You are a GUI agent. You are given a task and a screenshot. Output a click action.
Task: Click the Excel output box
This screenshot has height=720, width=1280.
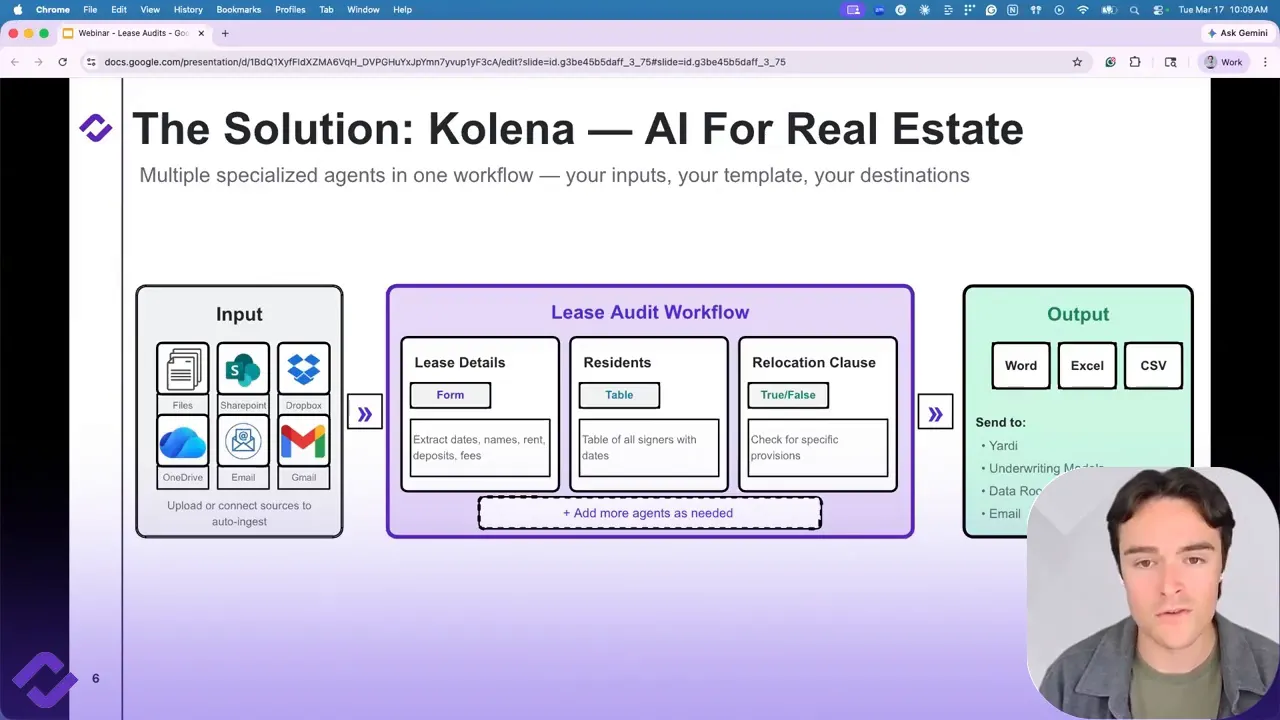1087,366
